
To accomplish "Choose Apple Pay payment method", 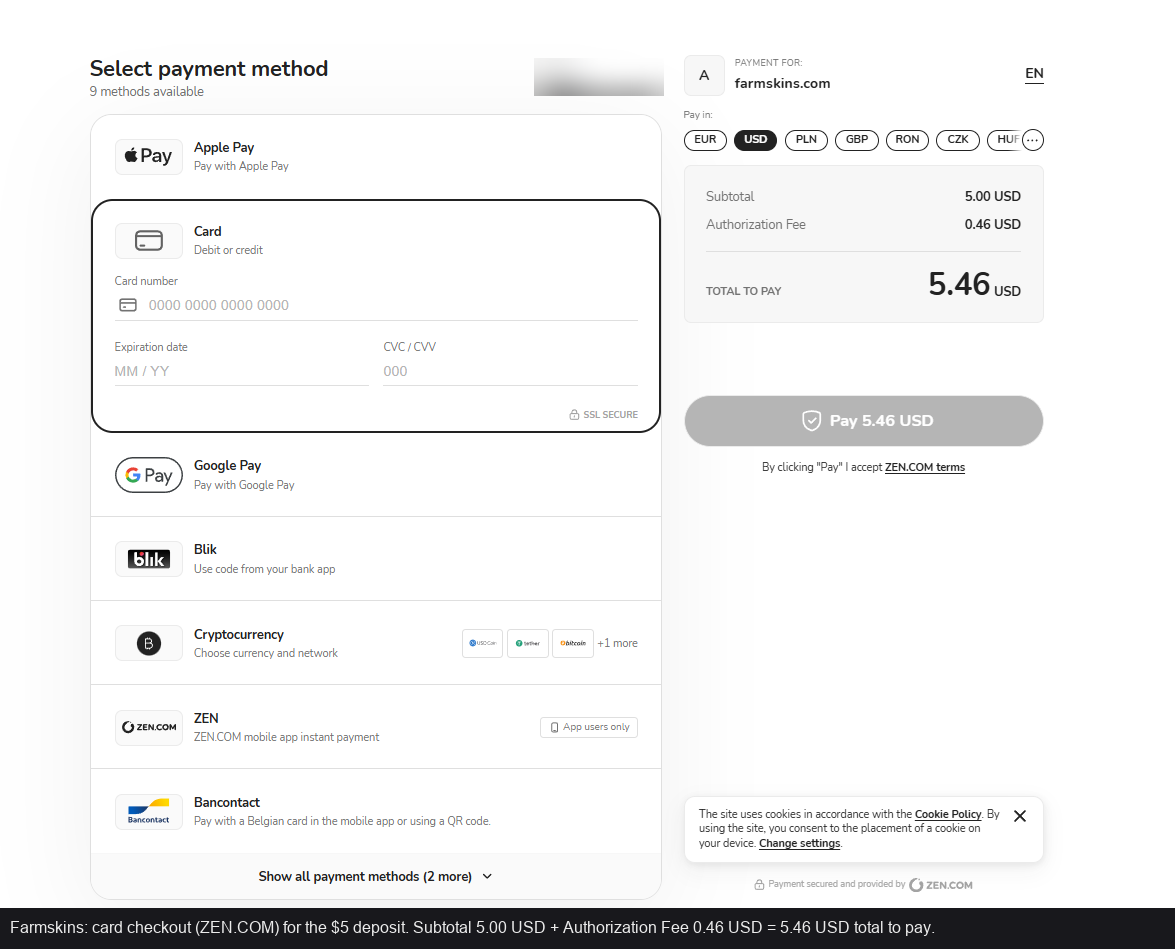I will coord(376,157).
